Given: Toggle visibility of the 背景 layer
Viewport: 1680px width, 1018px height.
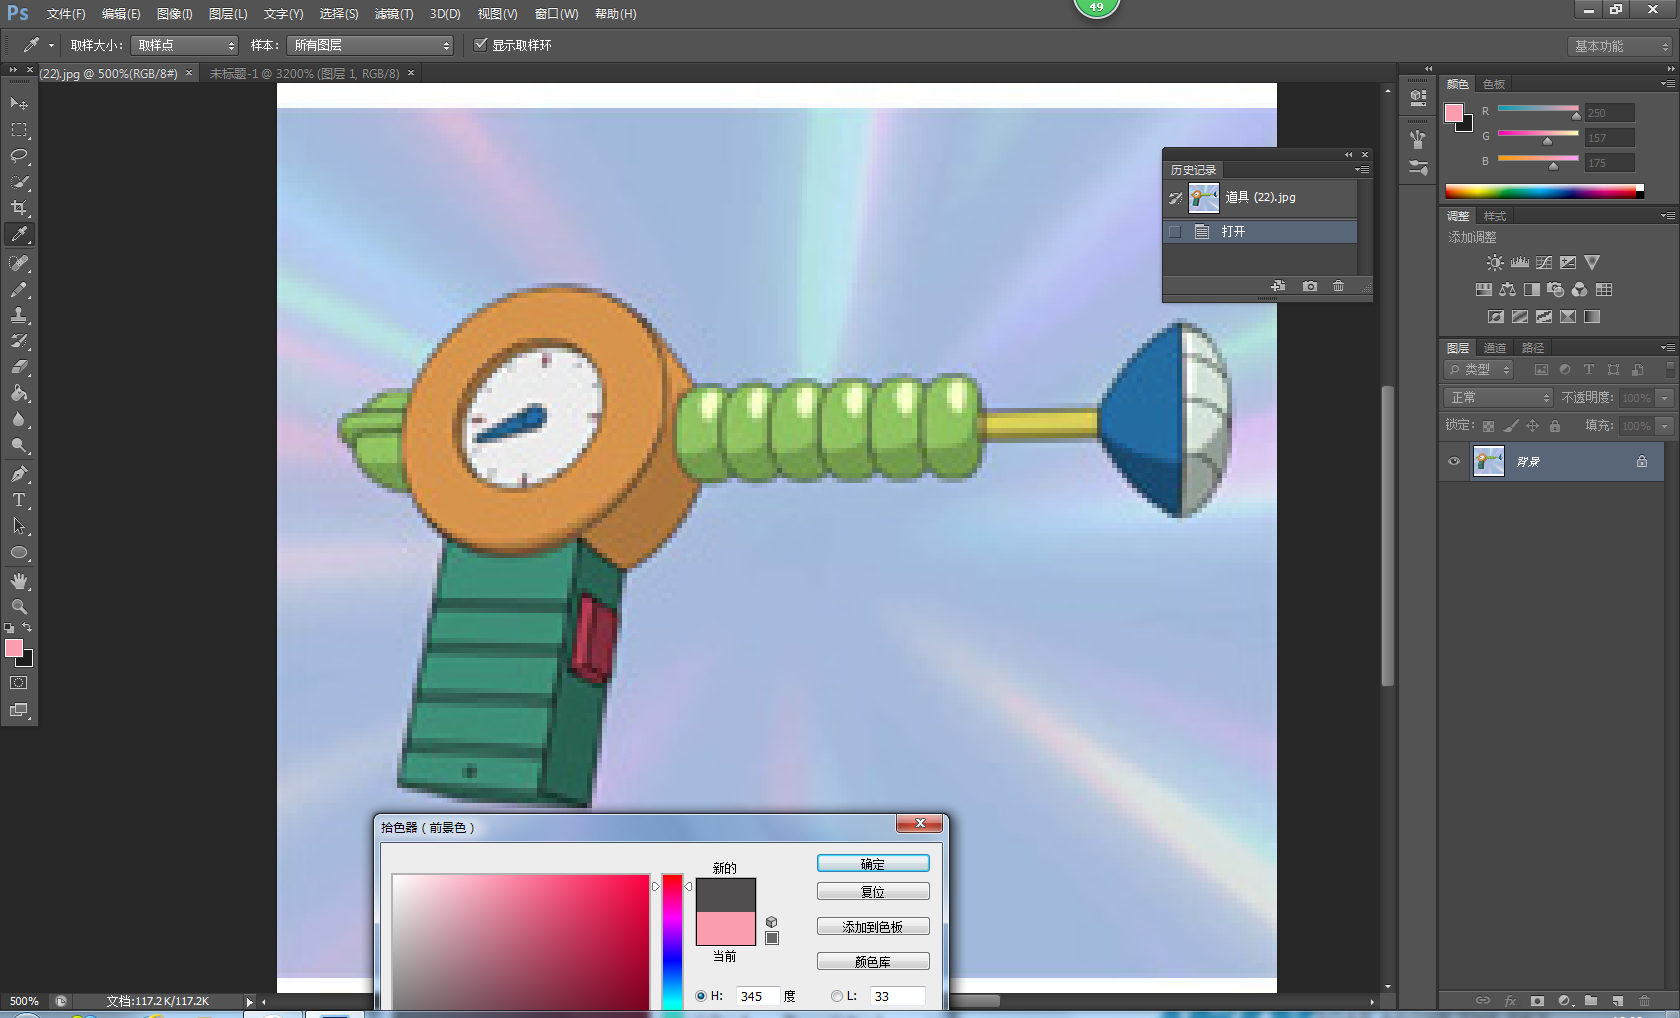Looking at the screenshot, I should pos(1454,462).
